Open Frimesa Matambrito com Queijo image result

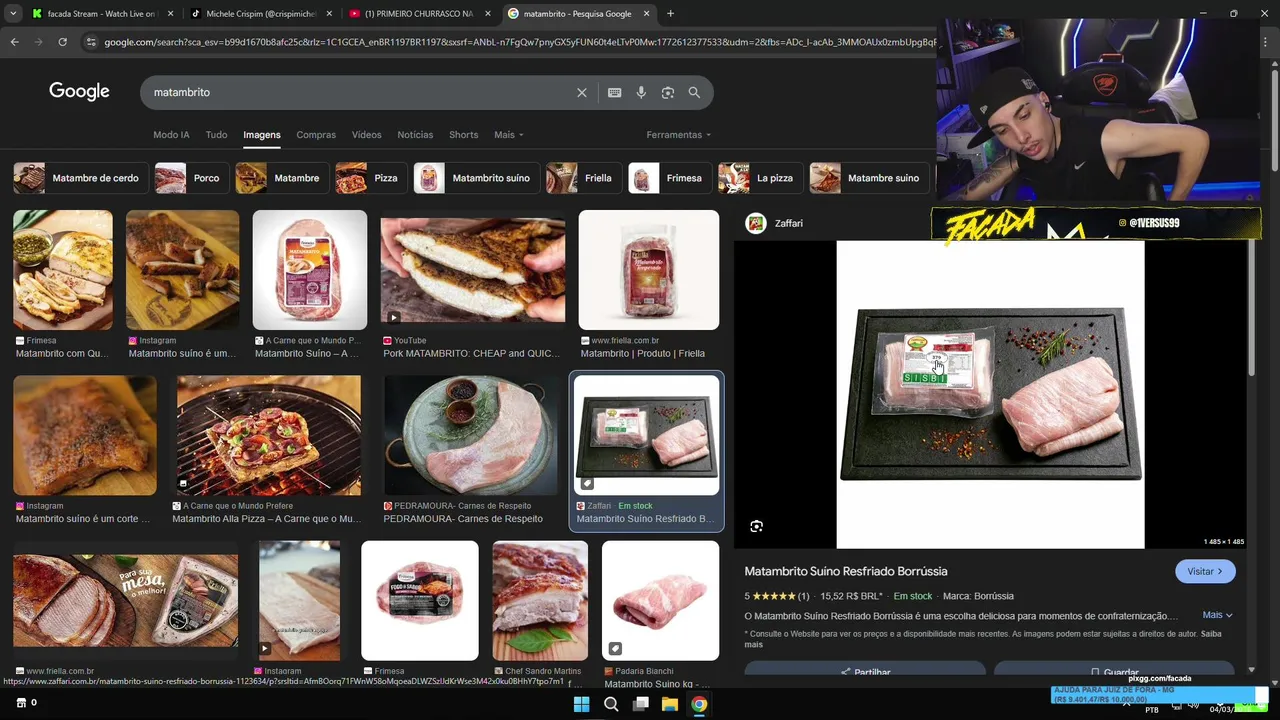click(x=63, y=270)
